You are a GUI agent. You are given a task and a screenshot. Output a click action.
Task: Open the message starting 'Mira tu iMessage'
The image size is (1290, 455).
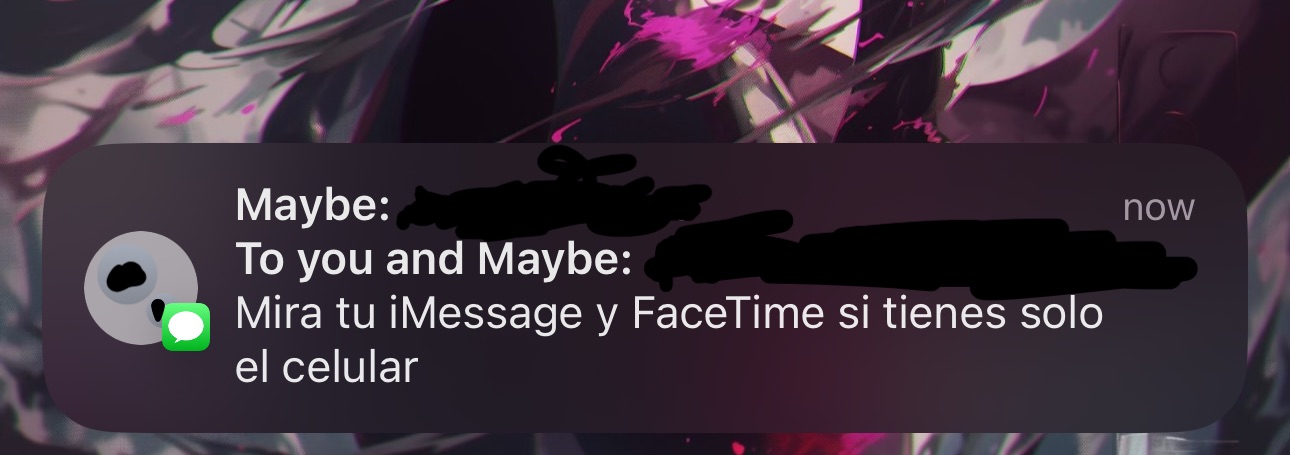(x=668, y=341)
